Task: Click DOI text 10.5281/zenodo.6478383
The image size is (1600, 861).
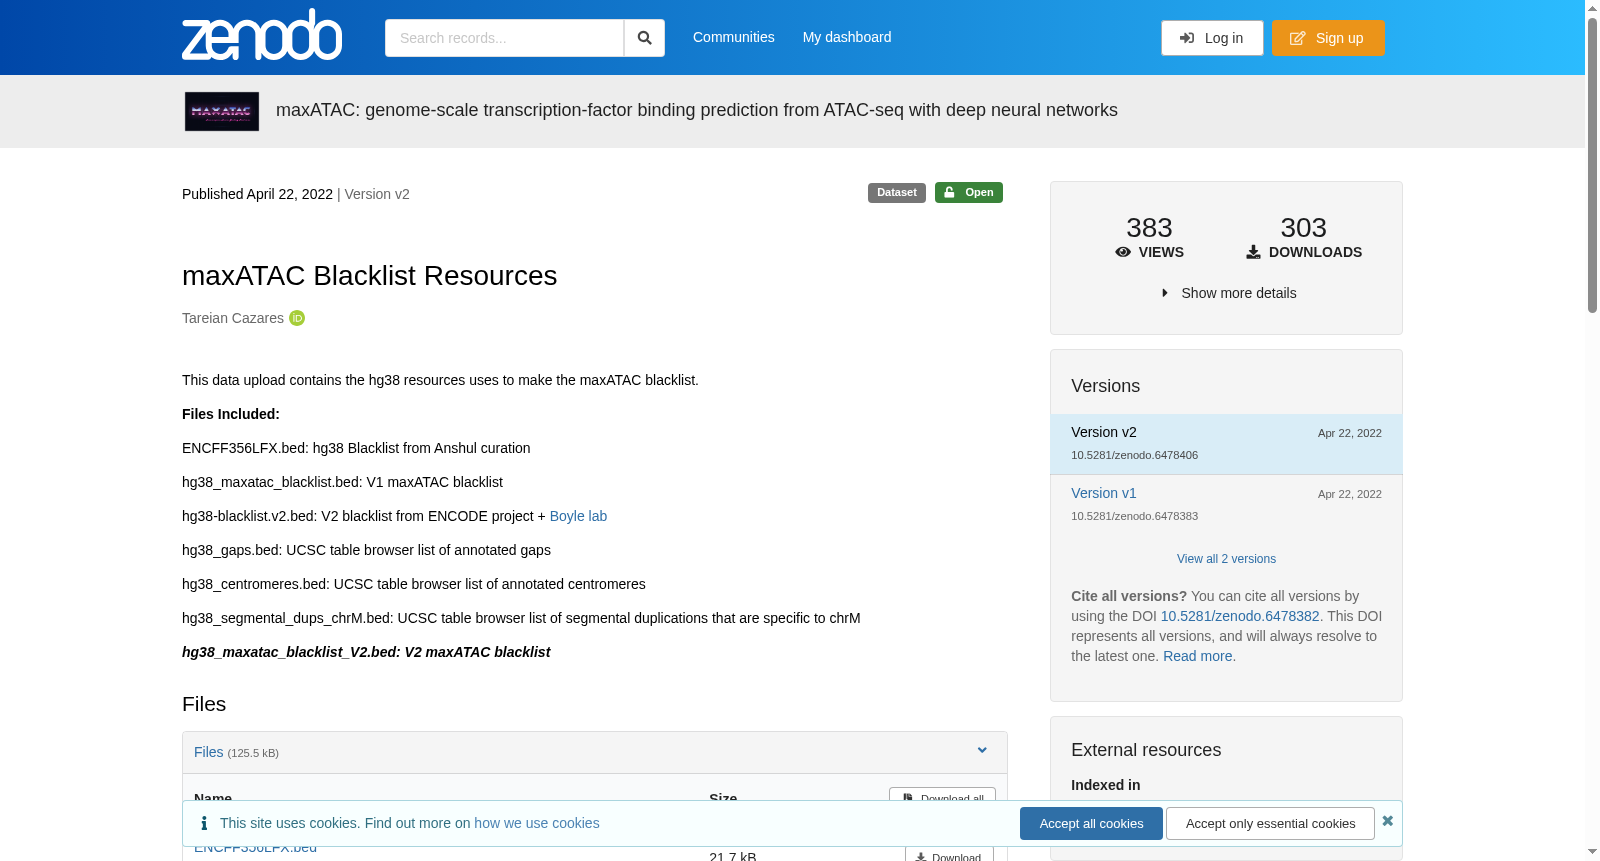Action: (x=1134, y=516)
